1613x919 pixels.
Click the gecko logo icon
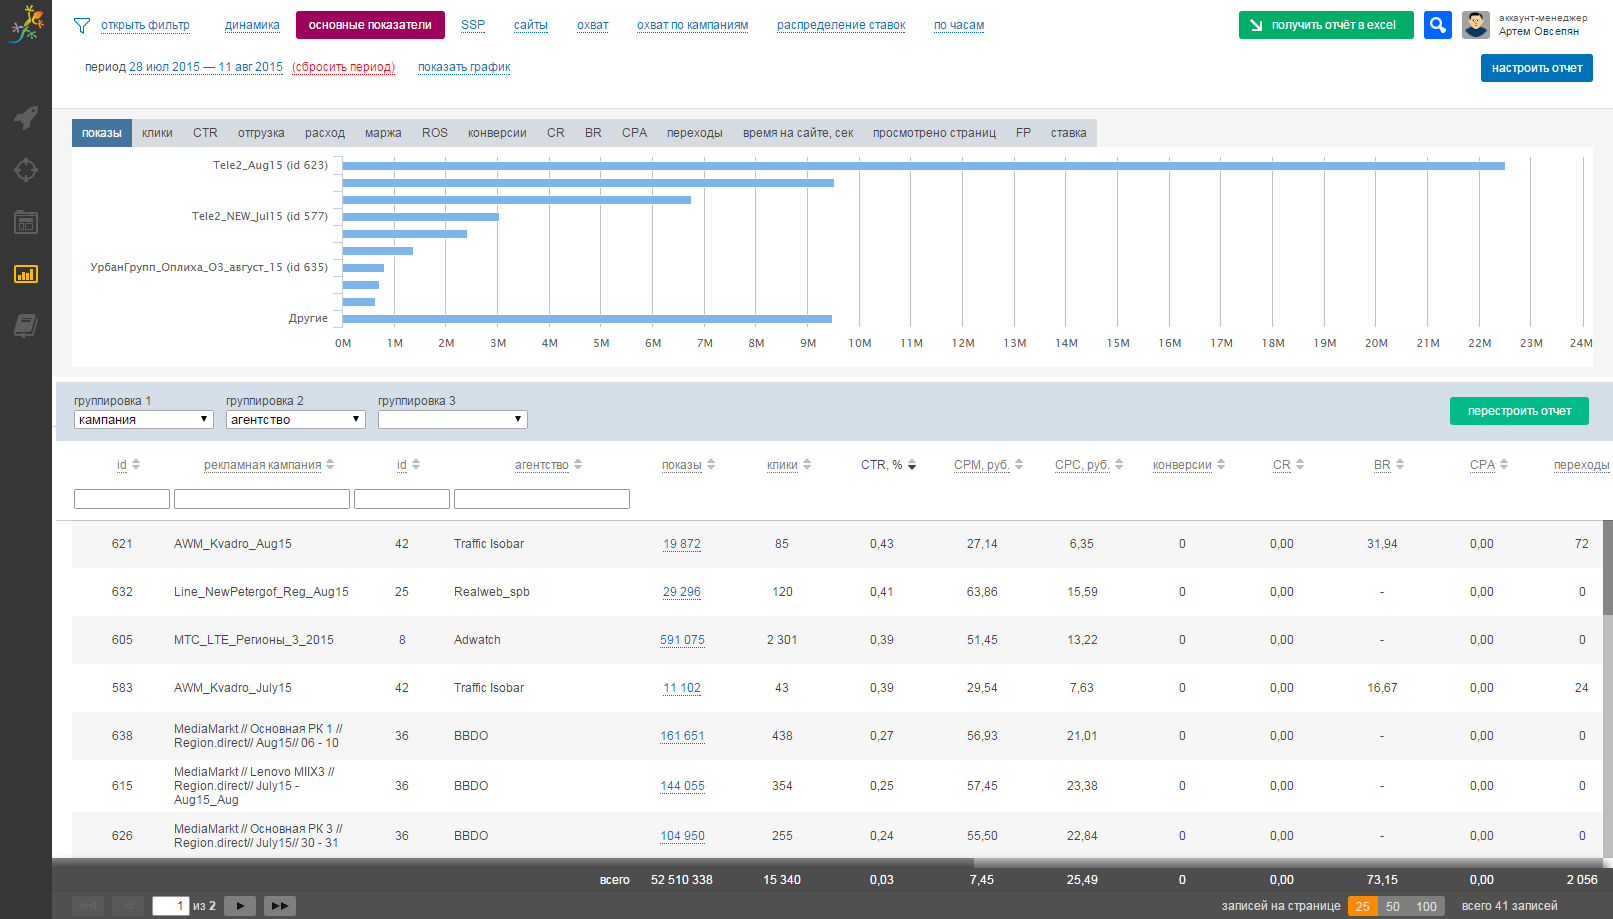[x=26, y=24]
